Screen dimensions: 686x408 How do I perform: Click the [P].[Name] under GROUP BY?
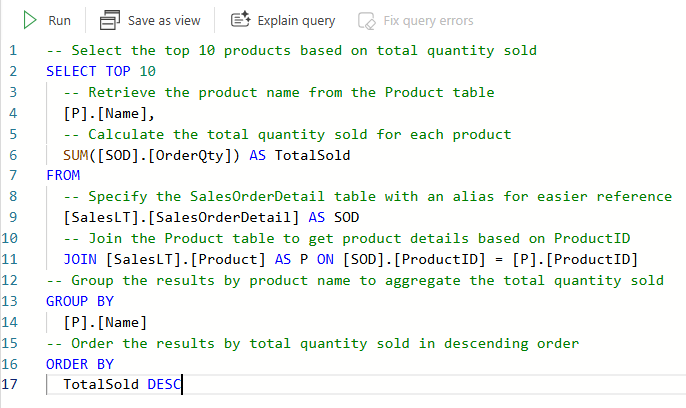click(105, 323)
